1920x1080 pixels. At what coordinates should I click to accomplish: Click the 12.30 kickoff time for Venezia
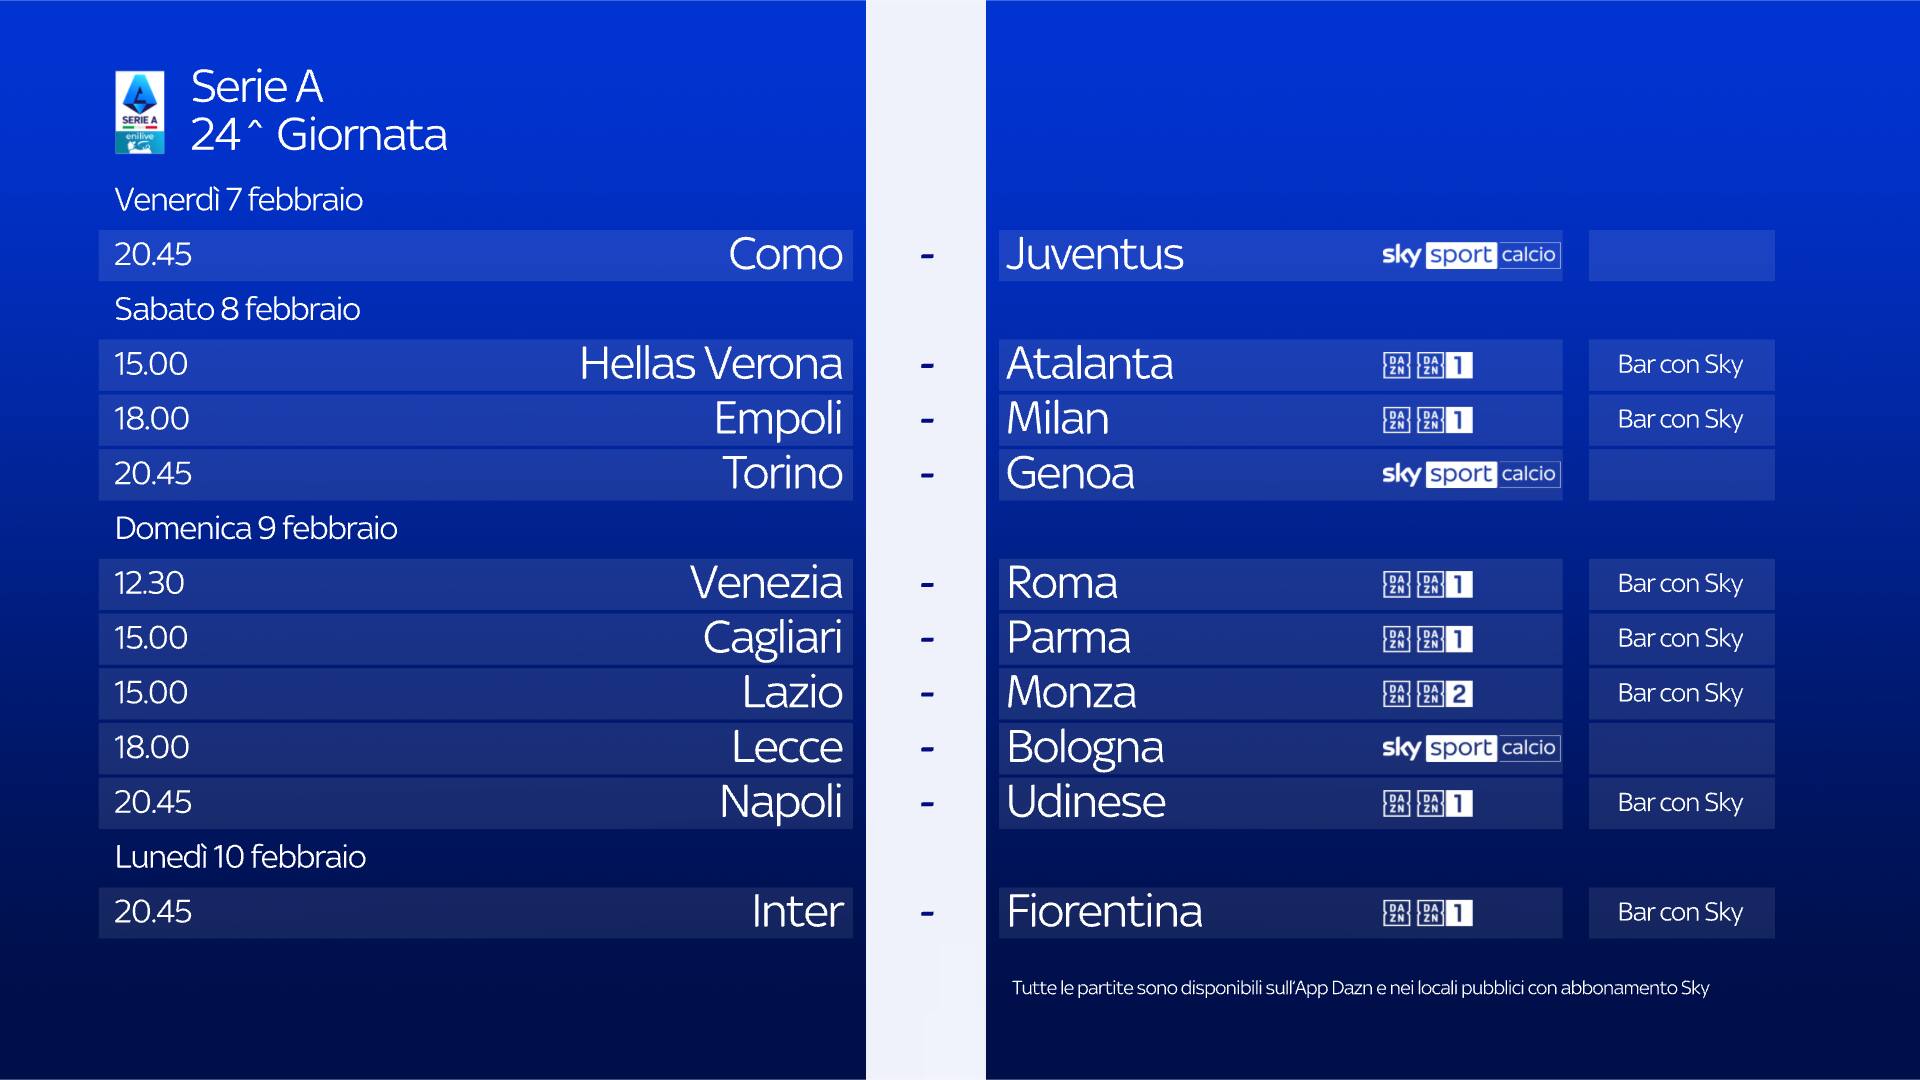point(149,583)
